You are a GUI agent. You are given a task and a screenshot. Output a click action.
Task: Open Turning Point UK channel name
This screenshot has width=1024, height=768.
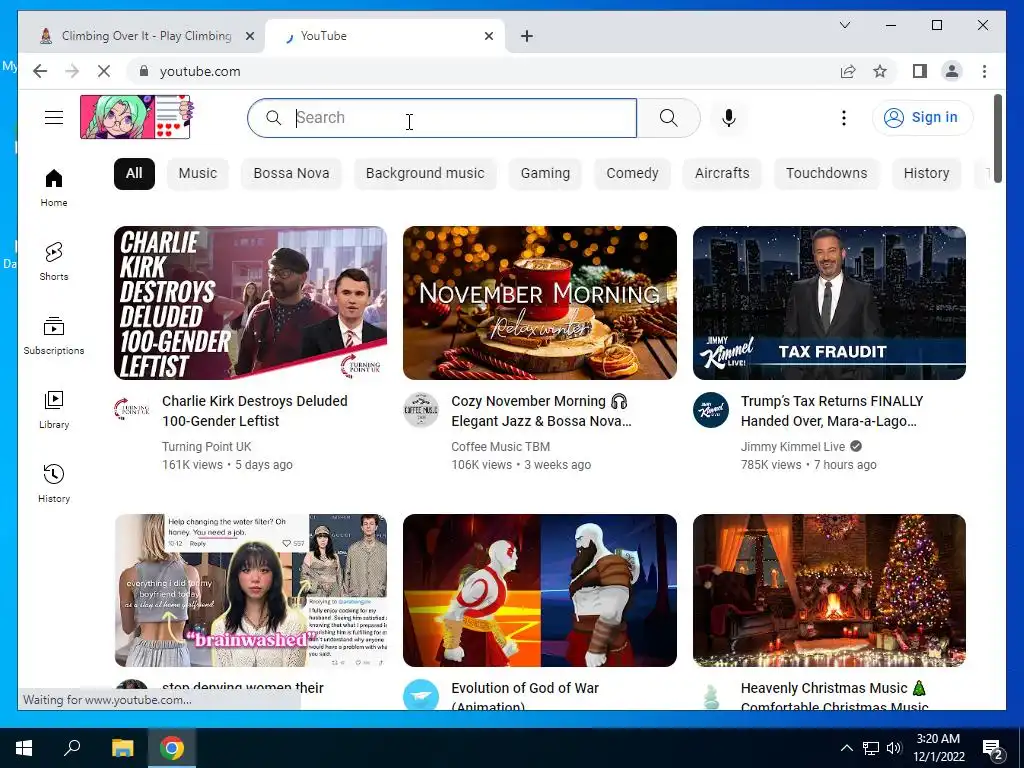pyautogui.click(x=206, y=447)
